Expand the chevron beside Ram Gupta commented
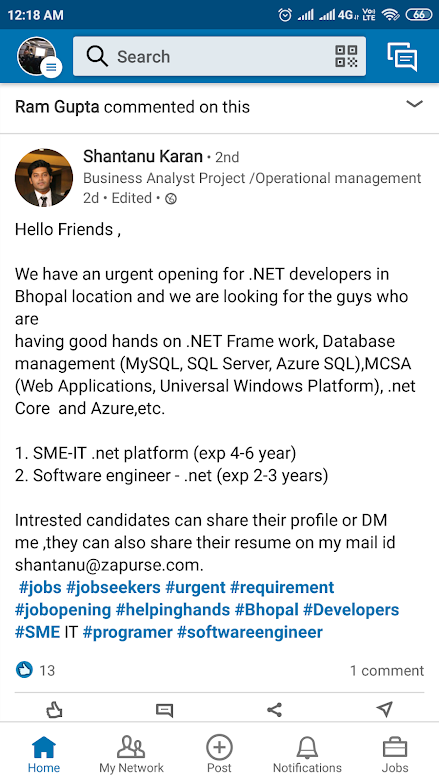The height and width of the screenshot is (781, 439). tap(415, 104)
